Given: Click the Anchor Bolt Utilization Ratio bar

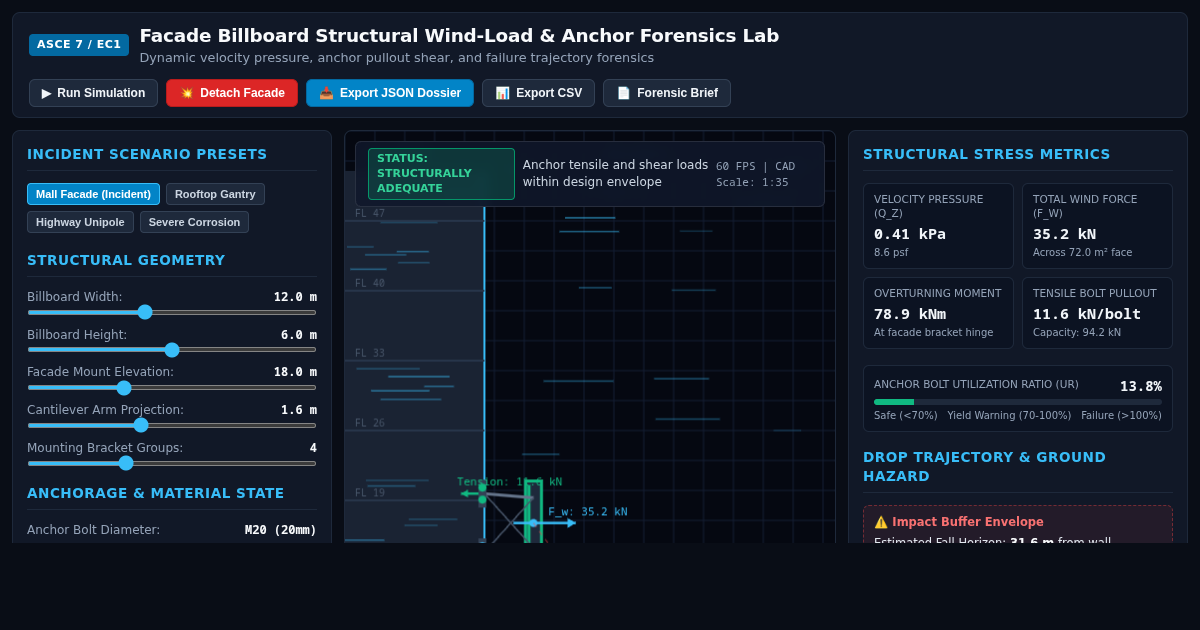Looking at the screenshot, I should coord(1018,402).
